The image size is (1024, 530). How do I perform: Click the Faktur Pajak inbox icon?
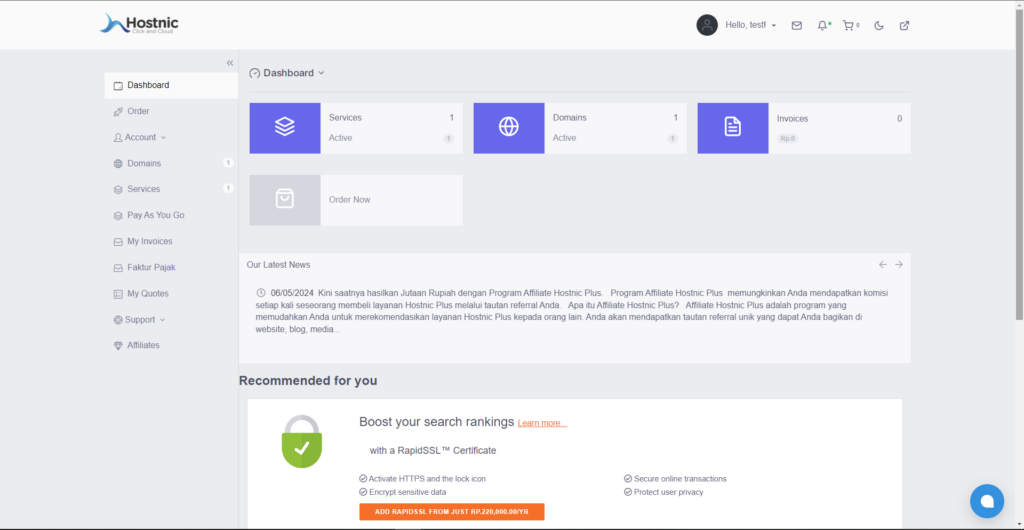pyautogui.click(x=118, y=268)
